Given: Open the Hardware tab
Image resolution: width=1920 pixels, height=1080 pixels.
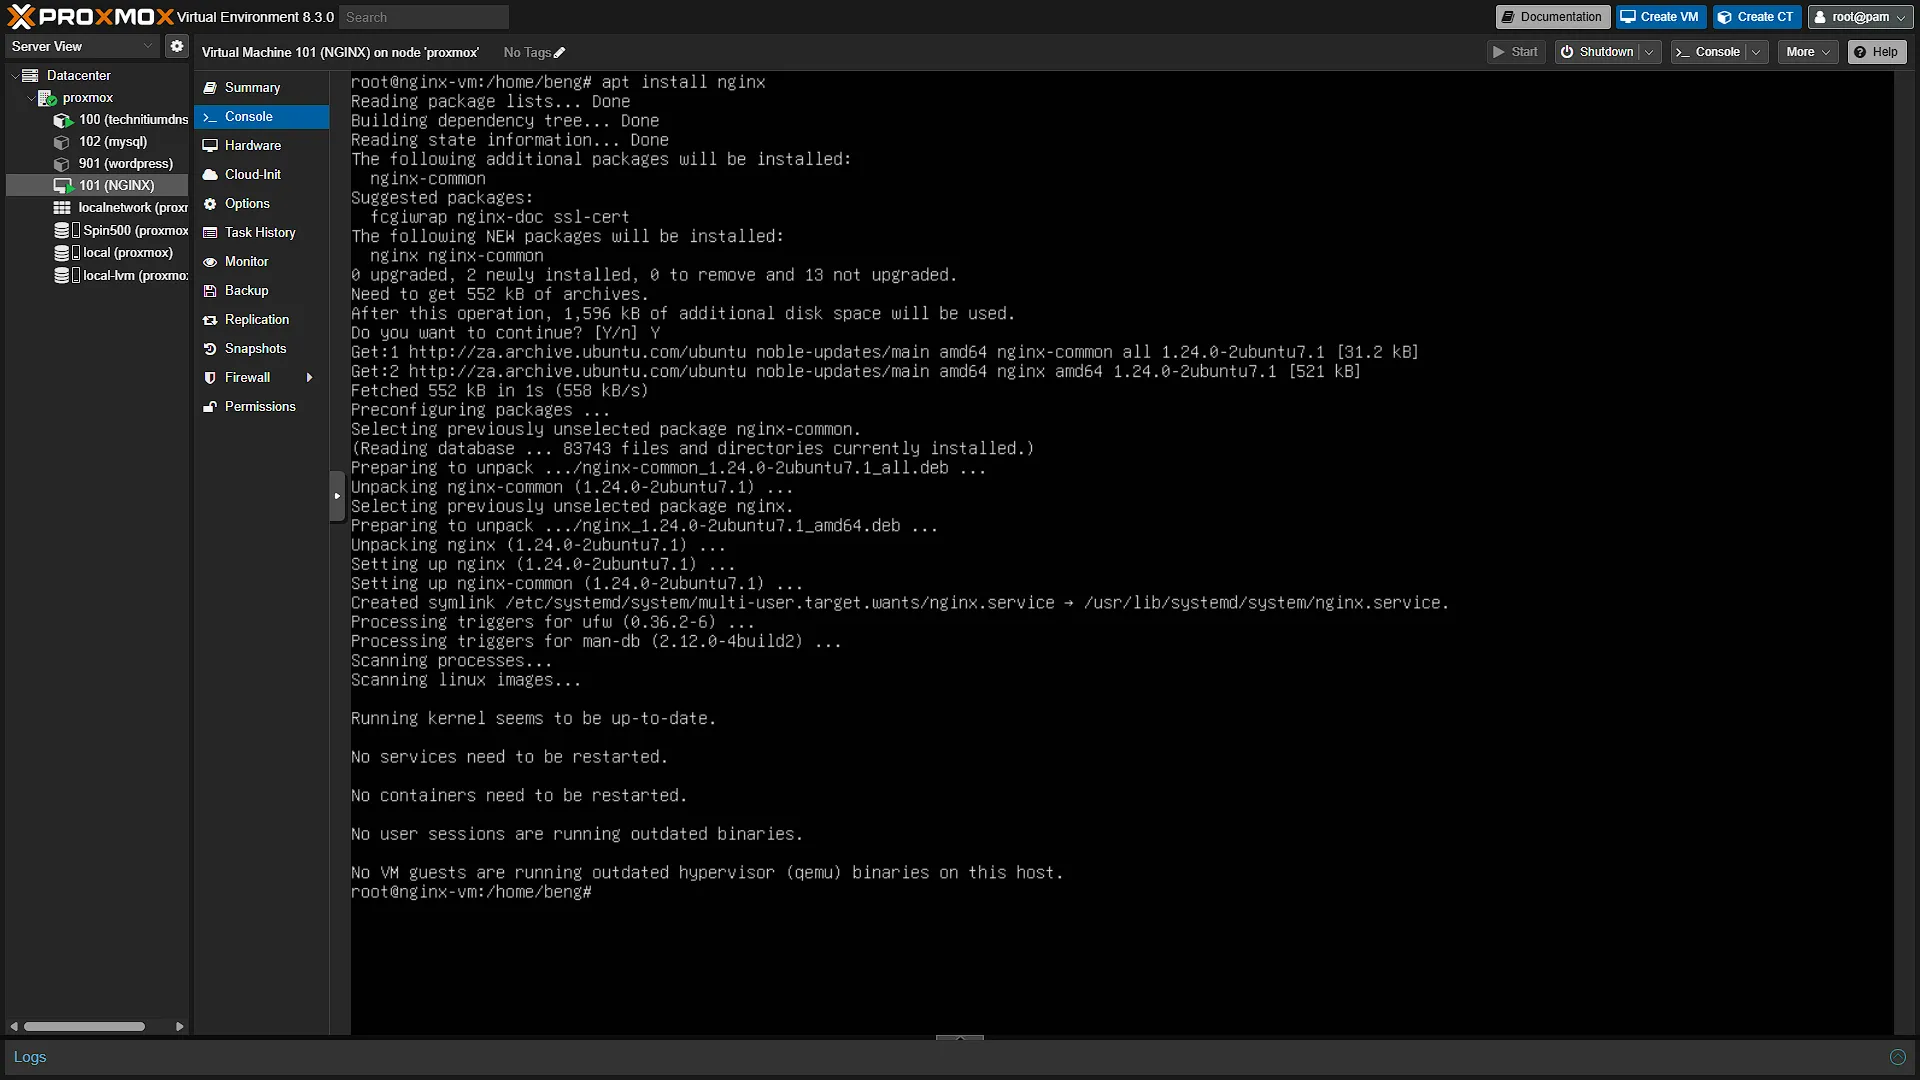Looking at the screenshot, I should point(262,146).
